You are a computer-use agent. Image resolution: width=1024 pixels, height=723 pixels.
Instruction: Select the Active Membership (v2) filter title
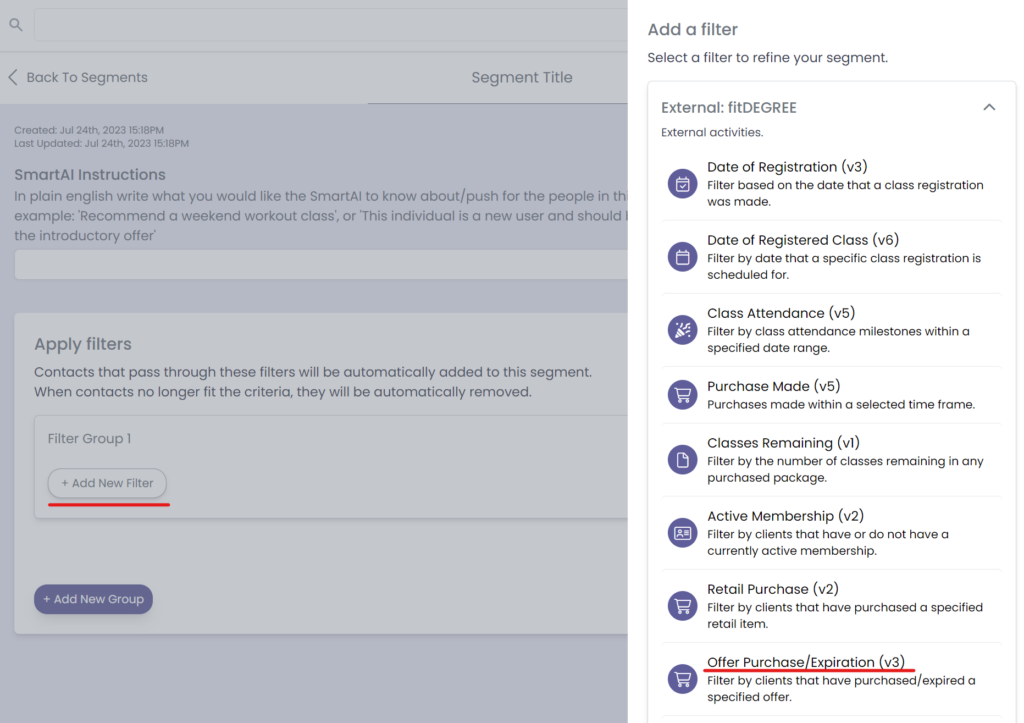point(784,516)
